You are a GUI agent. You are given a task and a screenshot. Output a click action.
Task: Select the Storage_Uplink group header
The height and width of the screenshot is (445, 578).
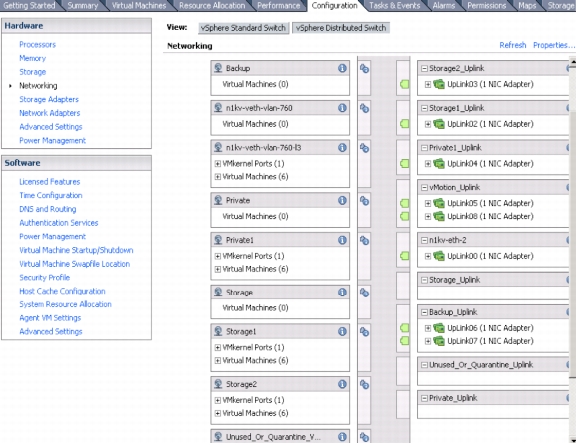494,280
